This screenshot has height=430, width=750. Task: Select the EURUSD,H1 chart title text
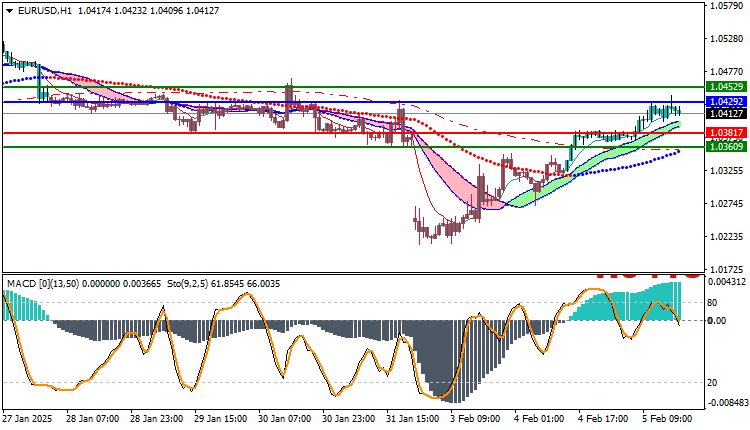tap(44, 11)
